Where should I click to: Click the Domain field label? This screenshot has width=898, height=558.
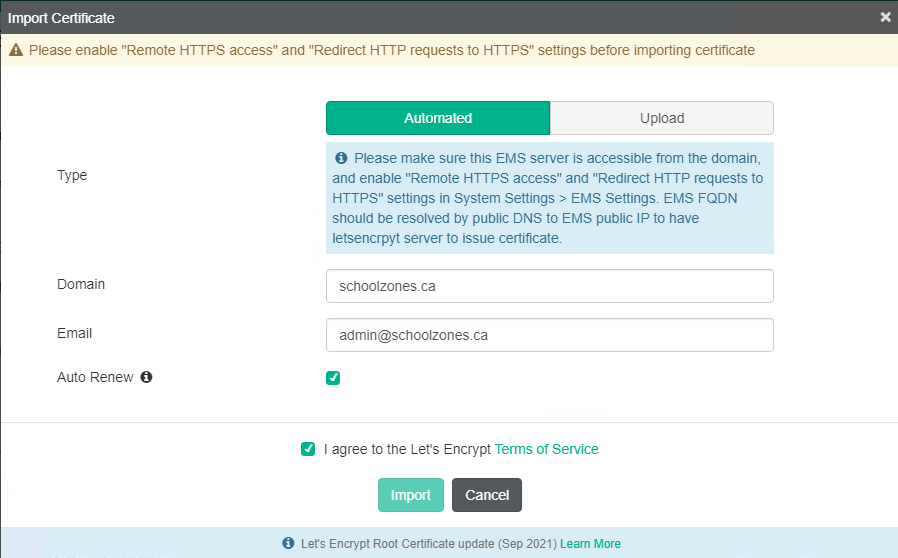coord(81,284)
